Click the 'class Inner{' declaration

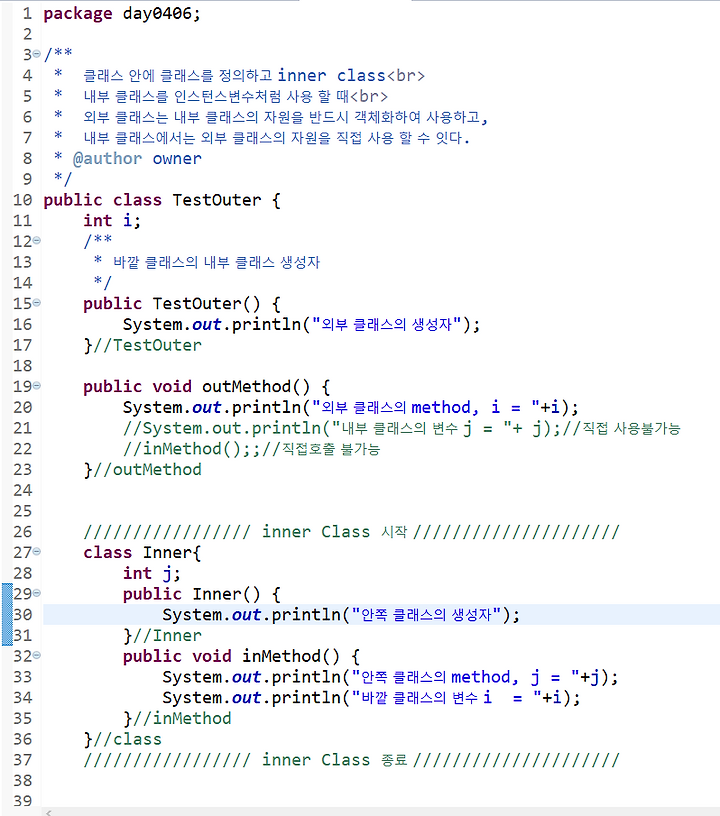tap(142, 553)
